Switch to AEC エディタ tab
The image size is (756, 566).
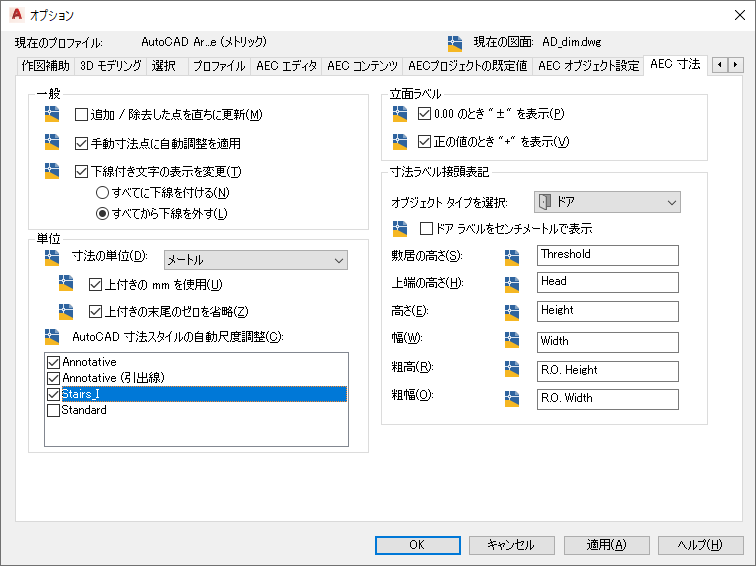pos(286,66)
